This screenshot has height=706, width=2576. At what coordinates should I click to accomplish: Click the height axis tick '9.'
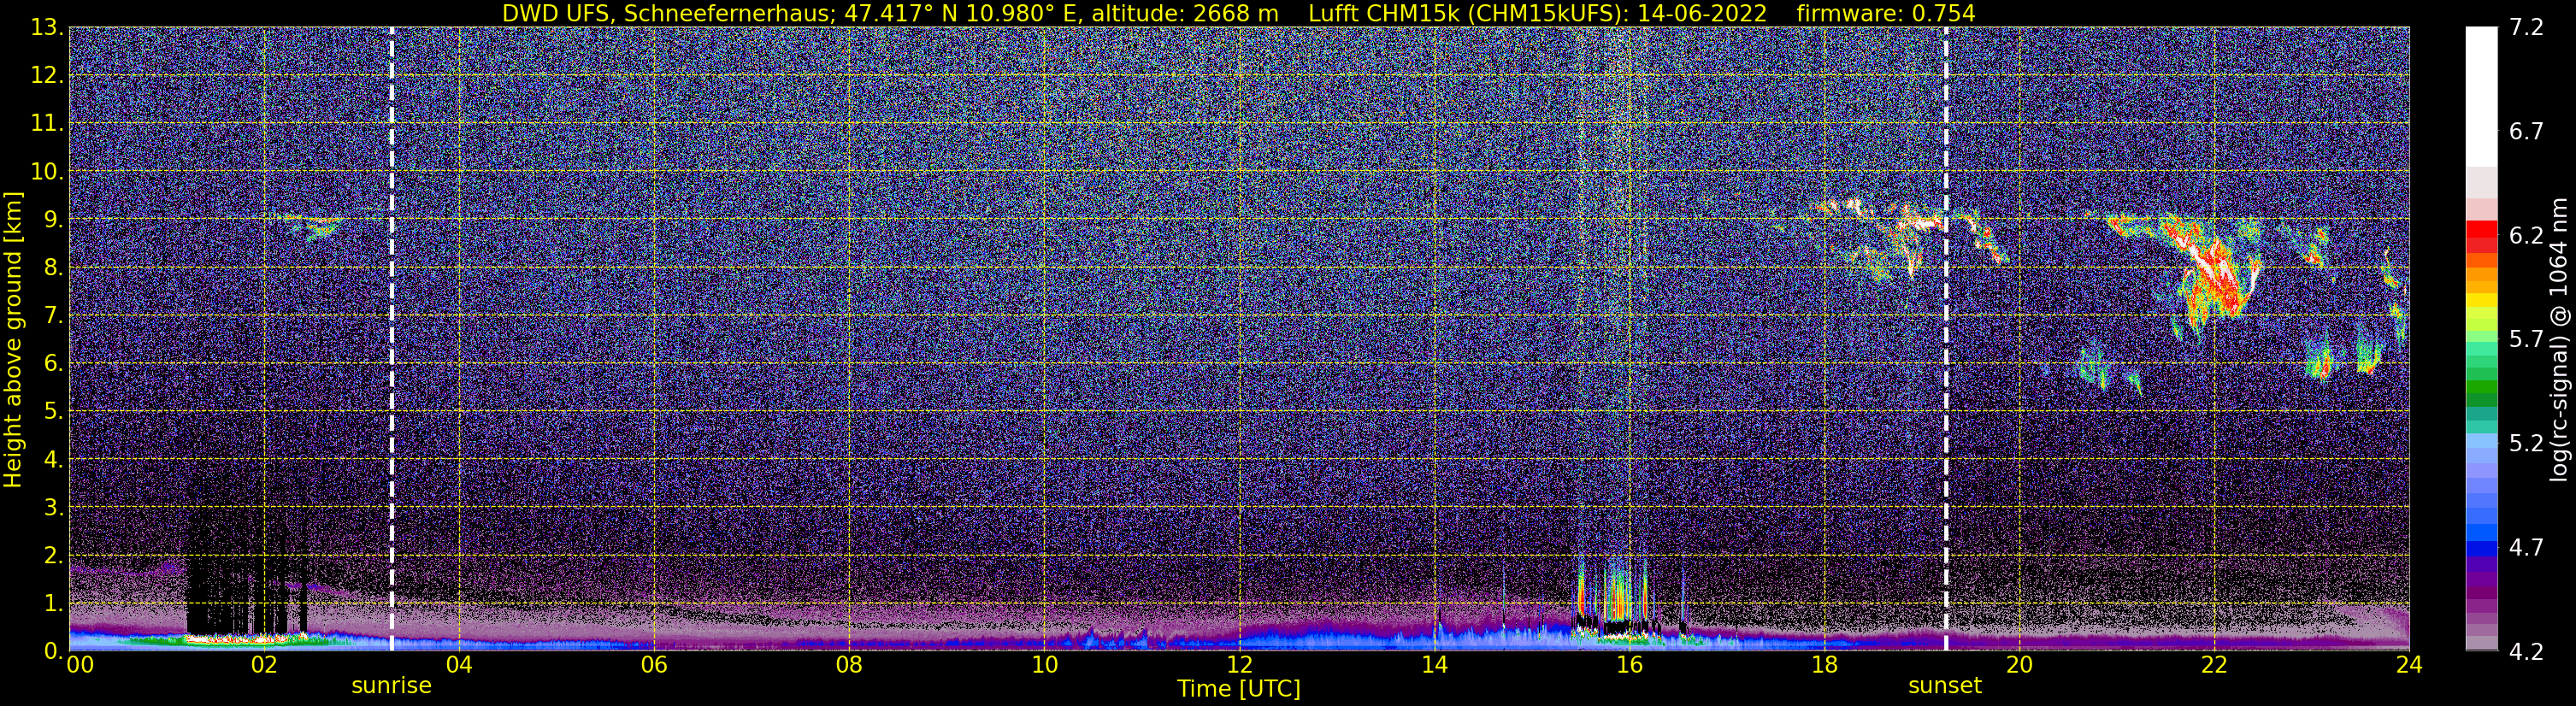(53, 220)
